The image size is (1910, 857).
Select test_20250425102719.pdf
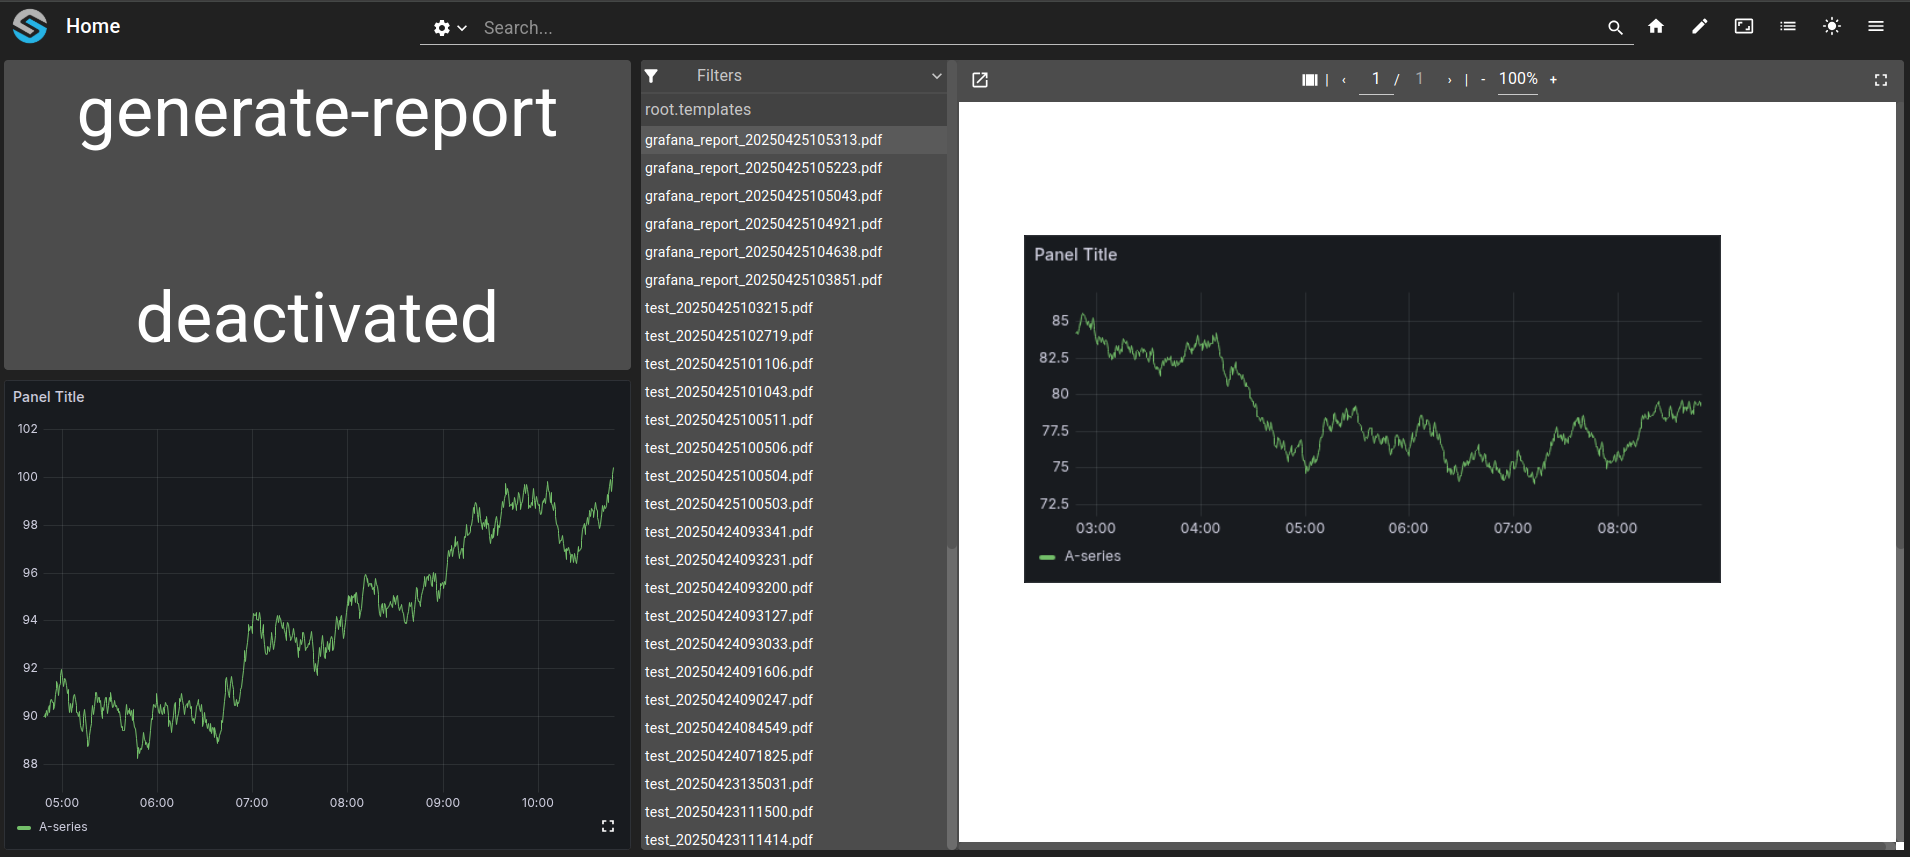coord(794,336)
